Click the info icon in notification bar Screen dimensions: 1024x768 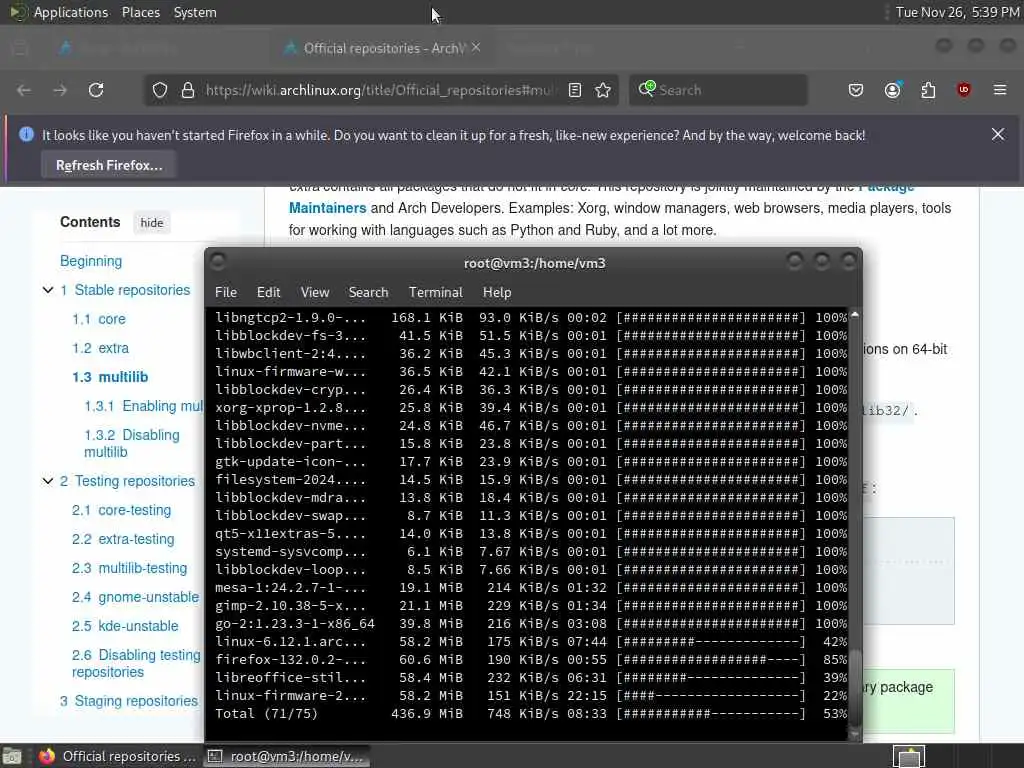pyautogui.click(x=26, y=135)
